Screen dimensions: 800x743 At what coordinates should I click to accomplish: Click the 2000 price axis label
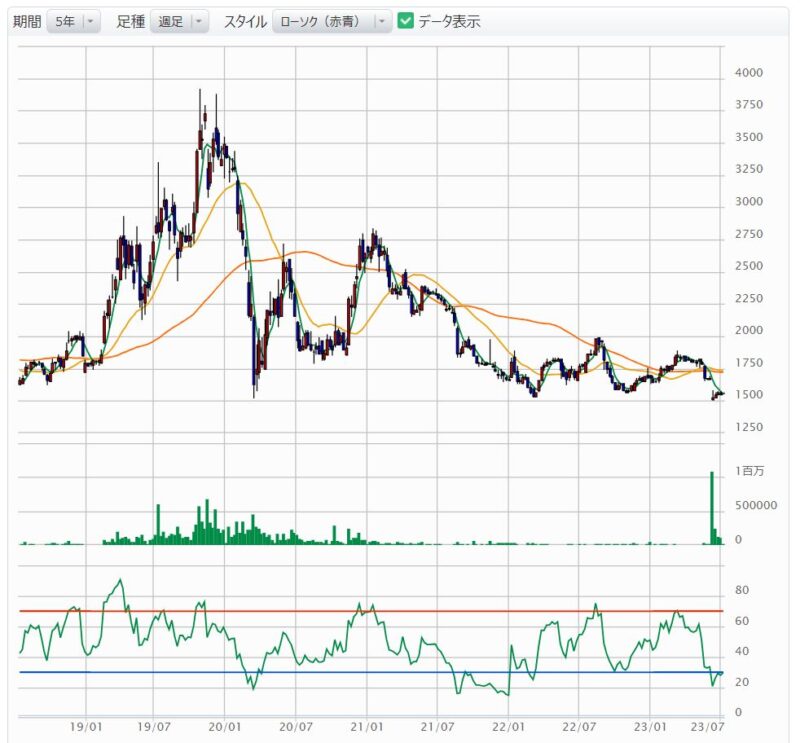pos(748,330)
